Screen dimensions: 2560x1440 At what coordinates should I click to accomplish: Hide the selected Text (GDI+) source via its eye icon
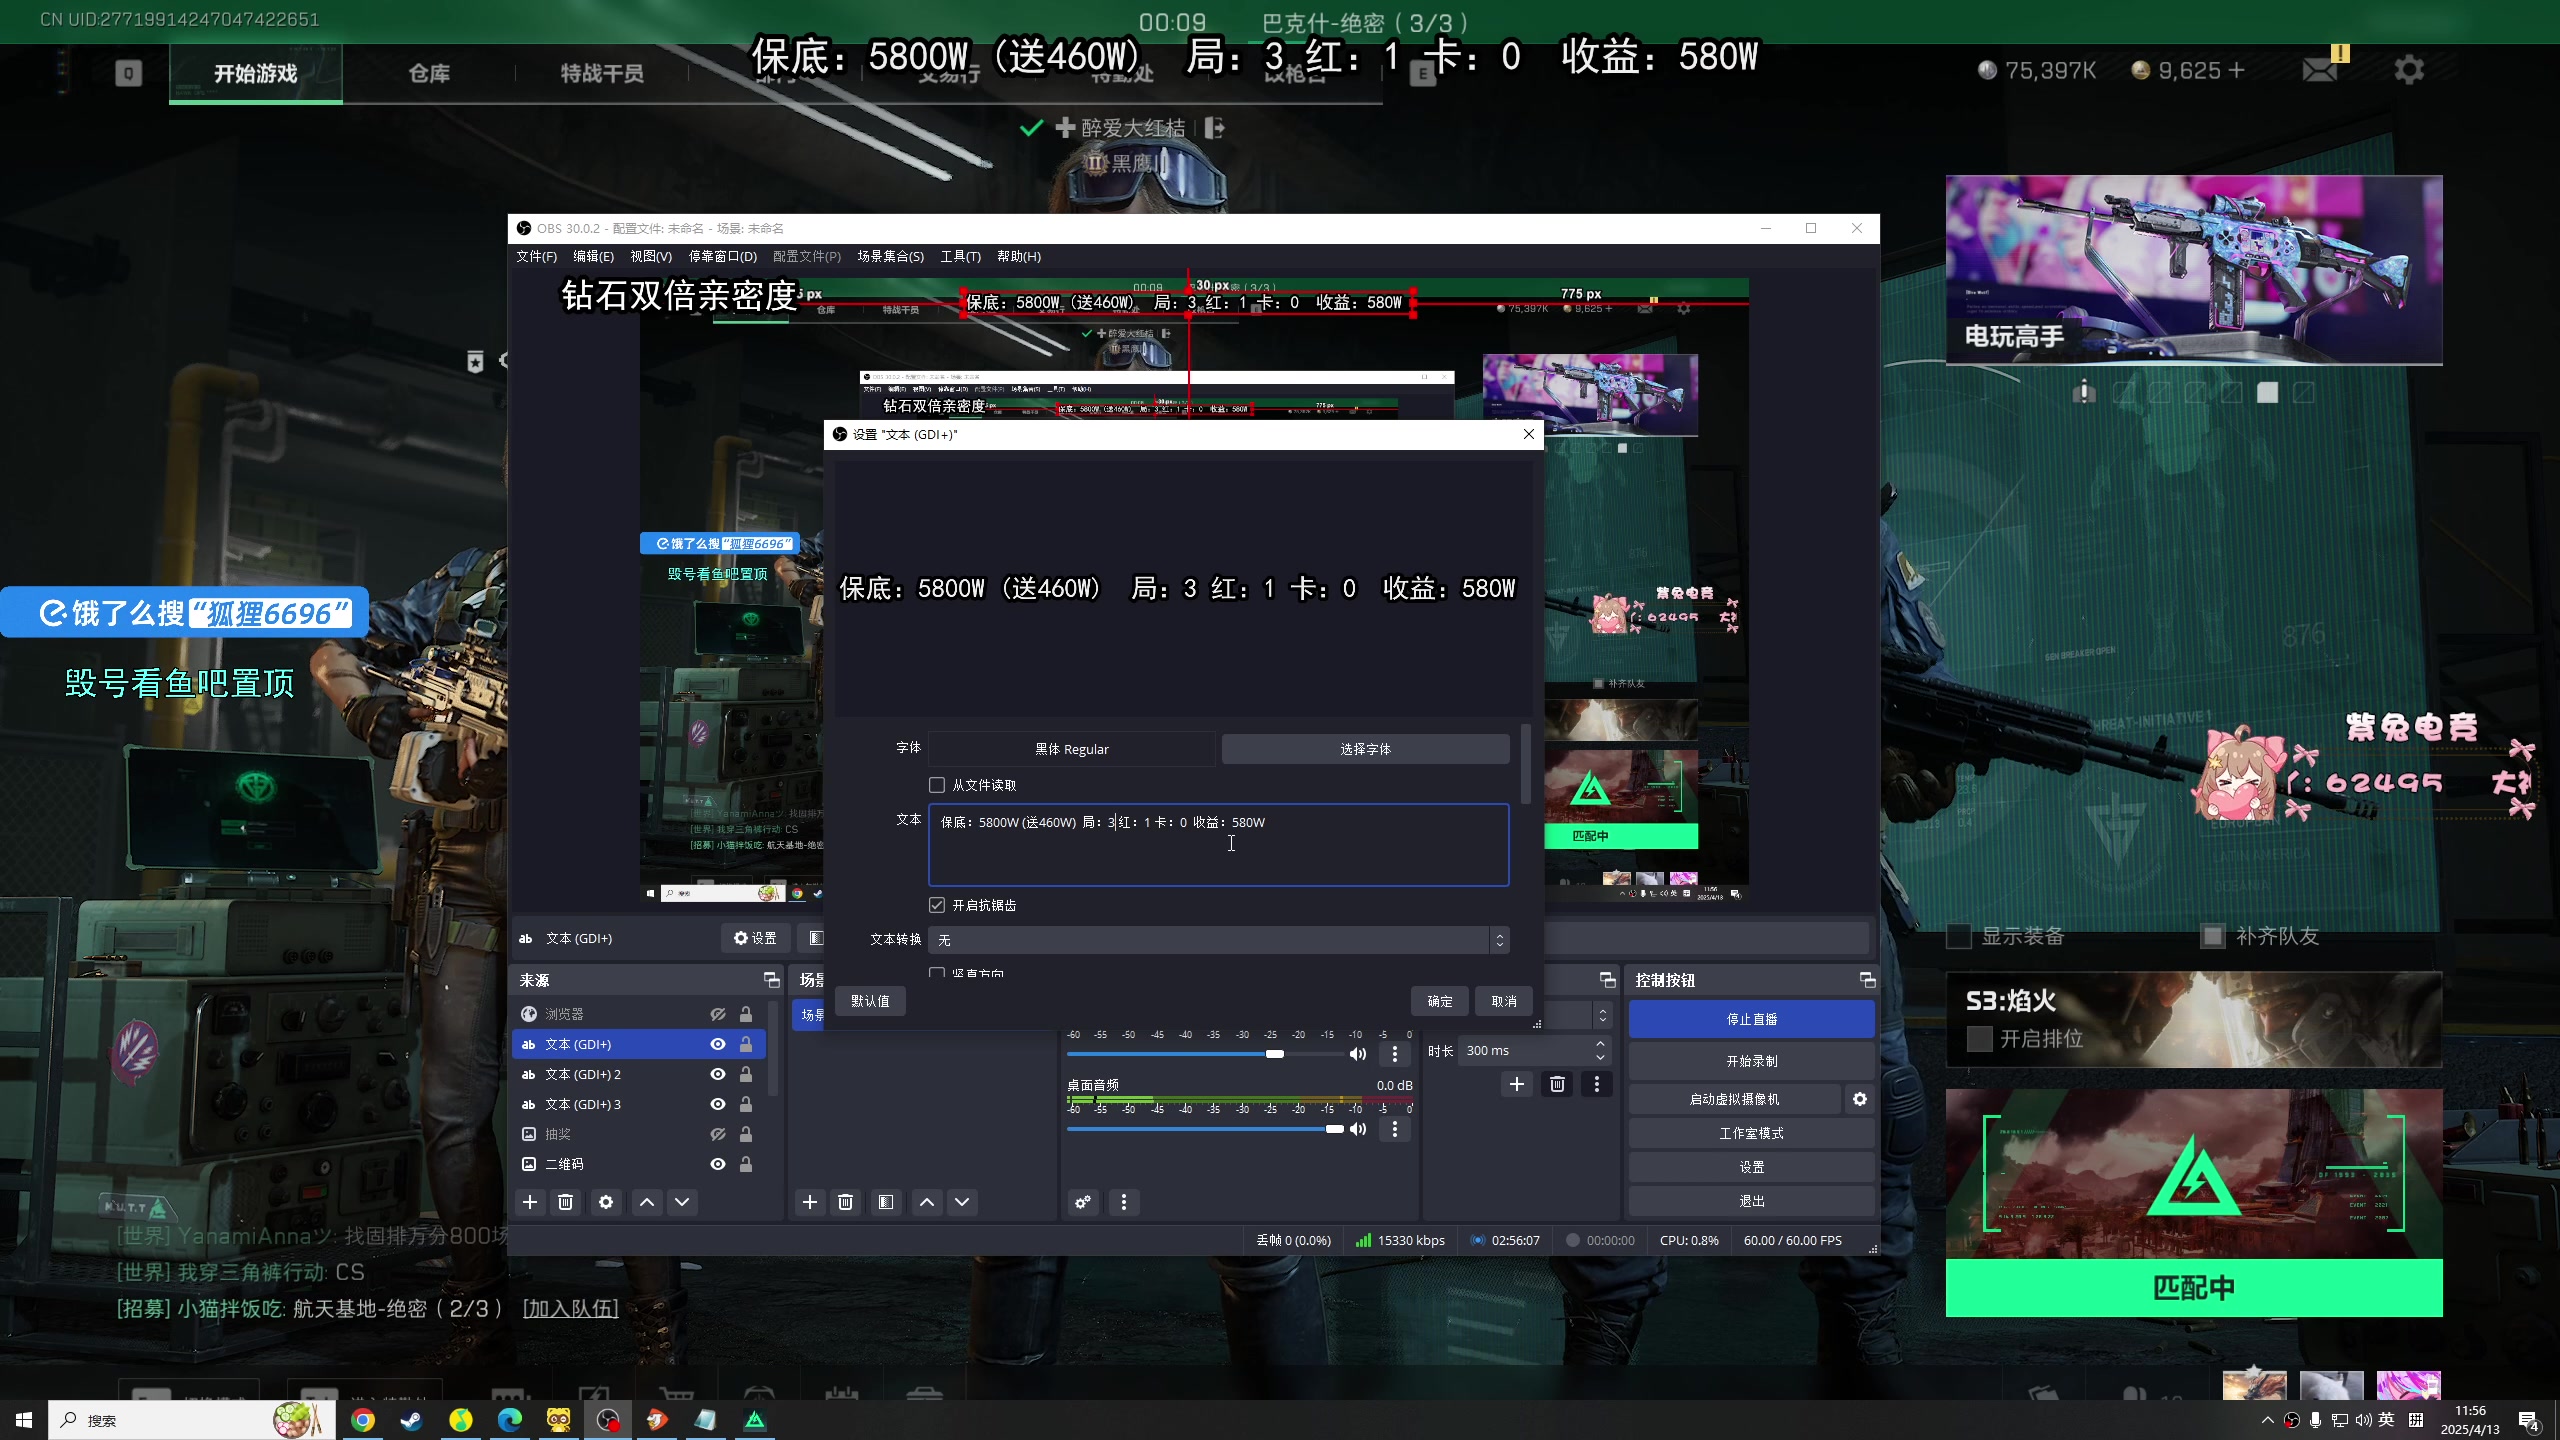click(718, 1044)
